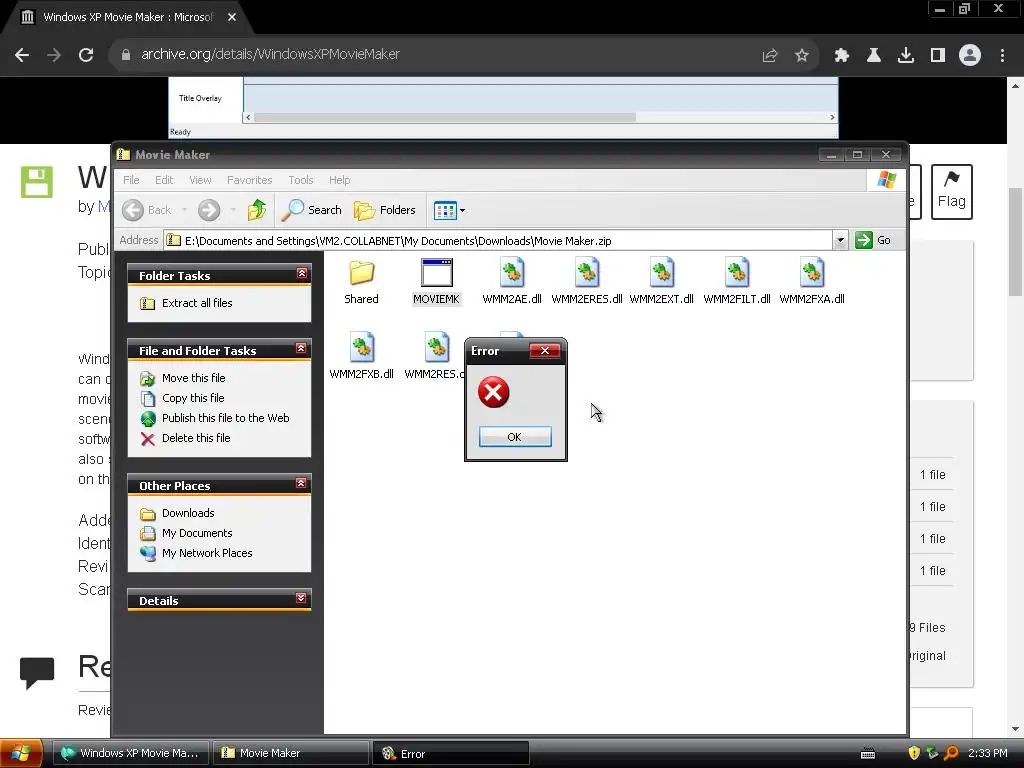Open the Favorites menu
The height and width of the screenshot is (768, 1024).
point(249,180)
